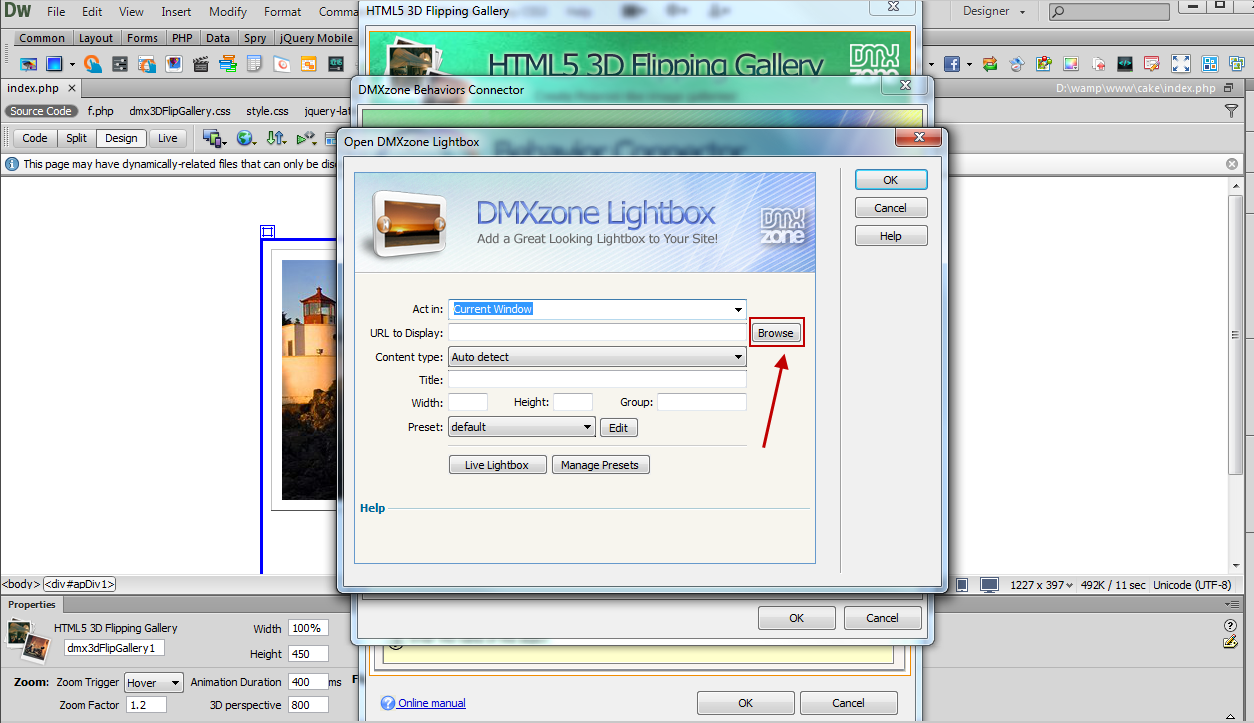1254x723 pixels.
Task: Click OK in the HTML5 3D Flipping Gallery window
Action: pyautogui.click(x=745, y=703)
